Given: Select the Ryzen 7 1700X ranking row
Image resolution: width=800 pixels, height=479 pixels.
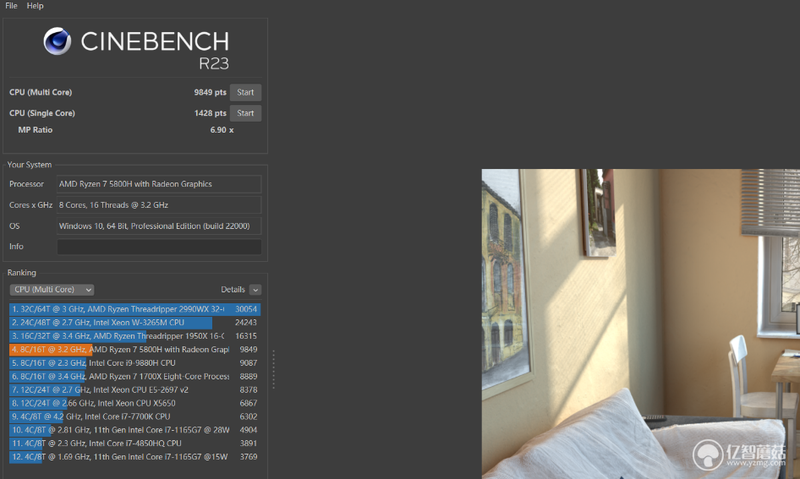Looking at the screenshot, I should (135, 376).
